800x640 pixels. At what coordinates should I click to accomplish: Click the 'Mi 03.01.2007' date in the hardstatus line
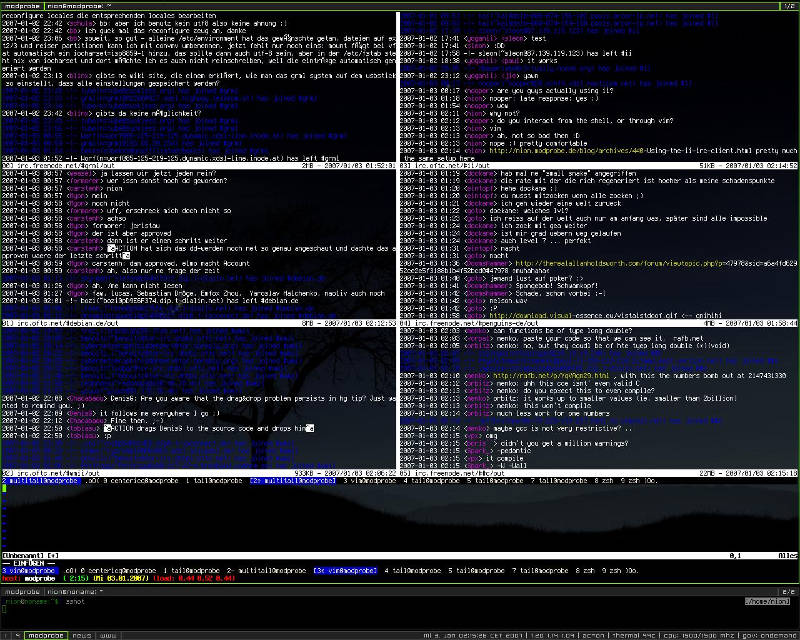120,578
